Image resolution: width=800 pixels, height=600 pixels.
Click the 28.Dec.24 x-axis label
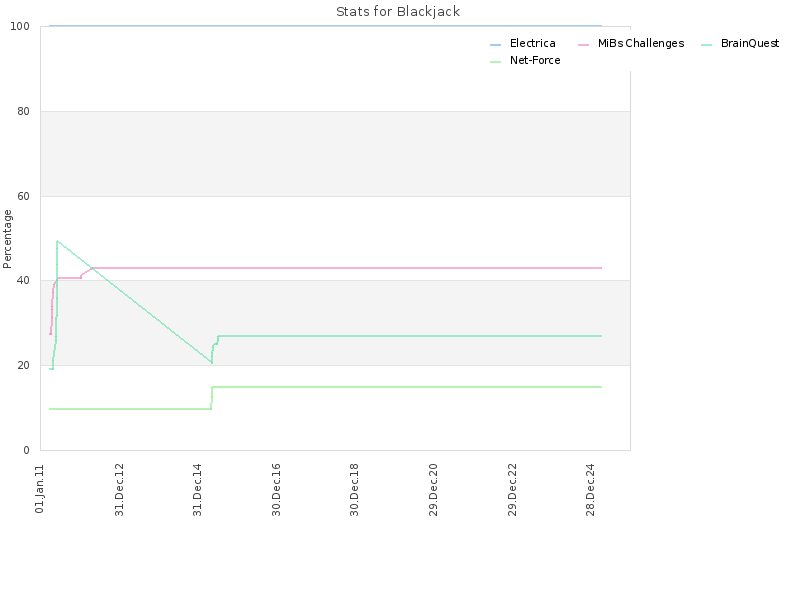590,490
